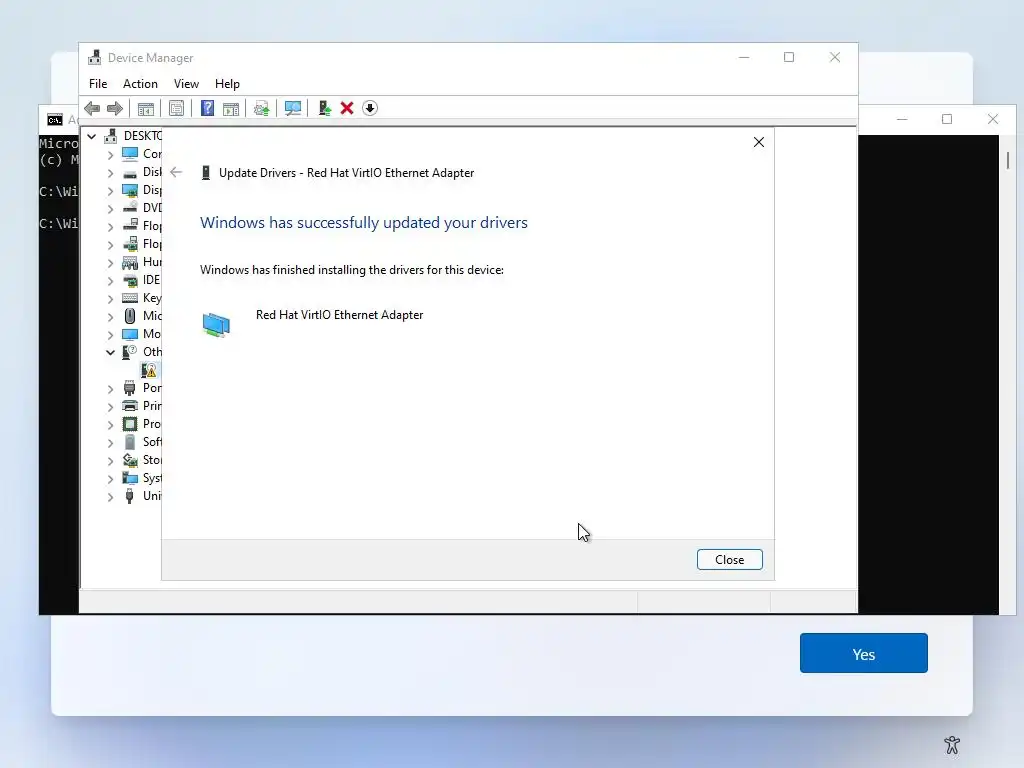
Task: Click the Back arrow in Device Manager toolbar
Action: [92, 108]
